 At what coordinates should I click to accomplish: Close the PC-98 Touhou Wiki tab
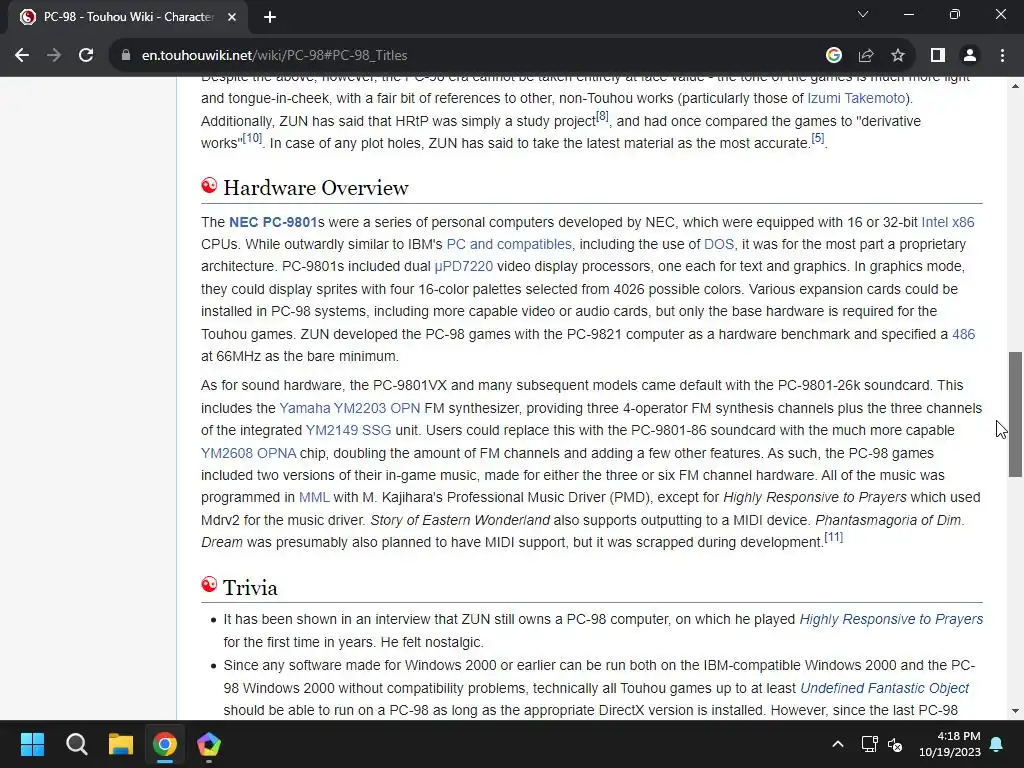pos(232,17)
